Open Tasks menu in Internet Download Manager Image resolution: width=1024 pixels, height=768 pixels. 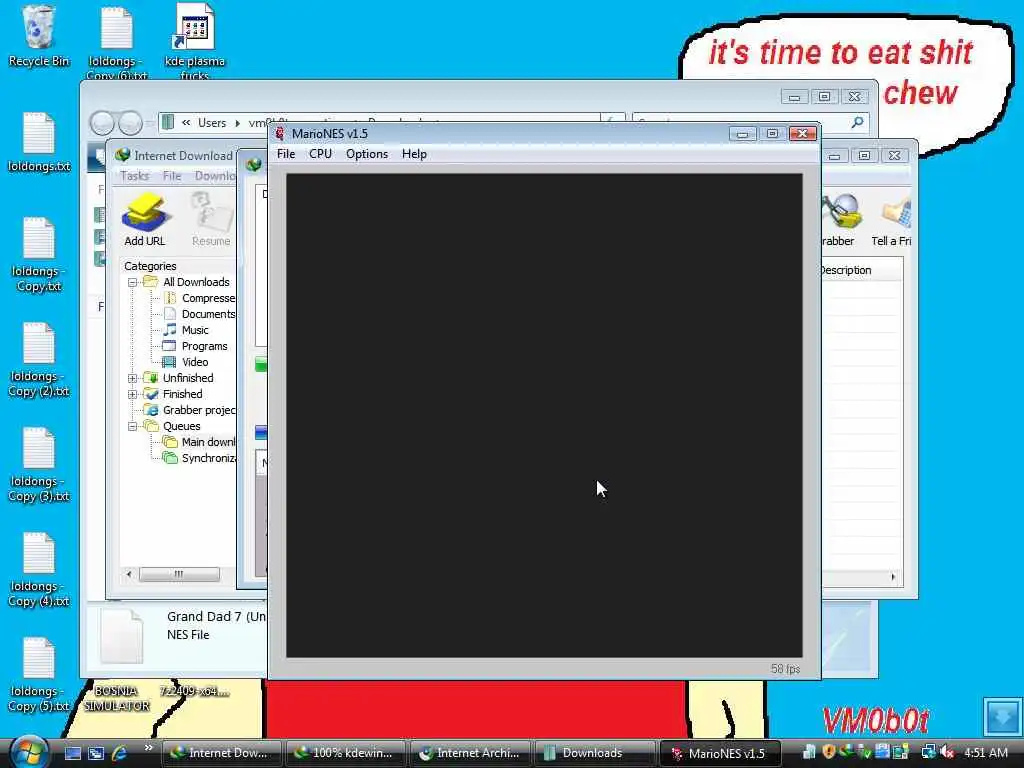pos(135,176)
